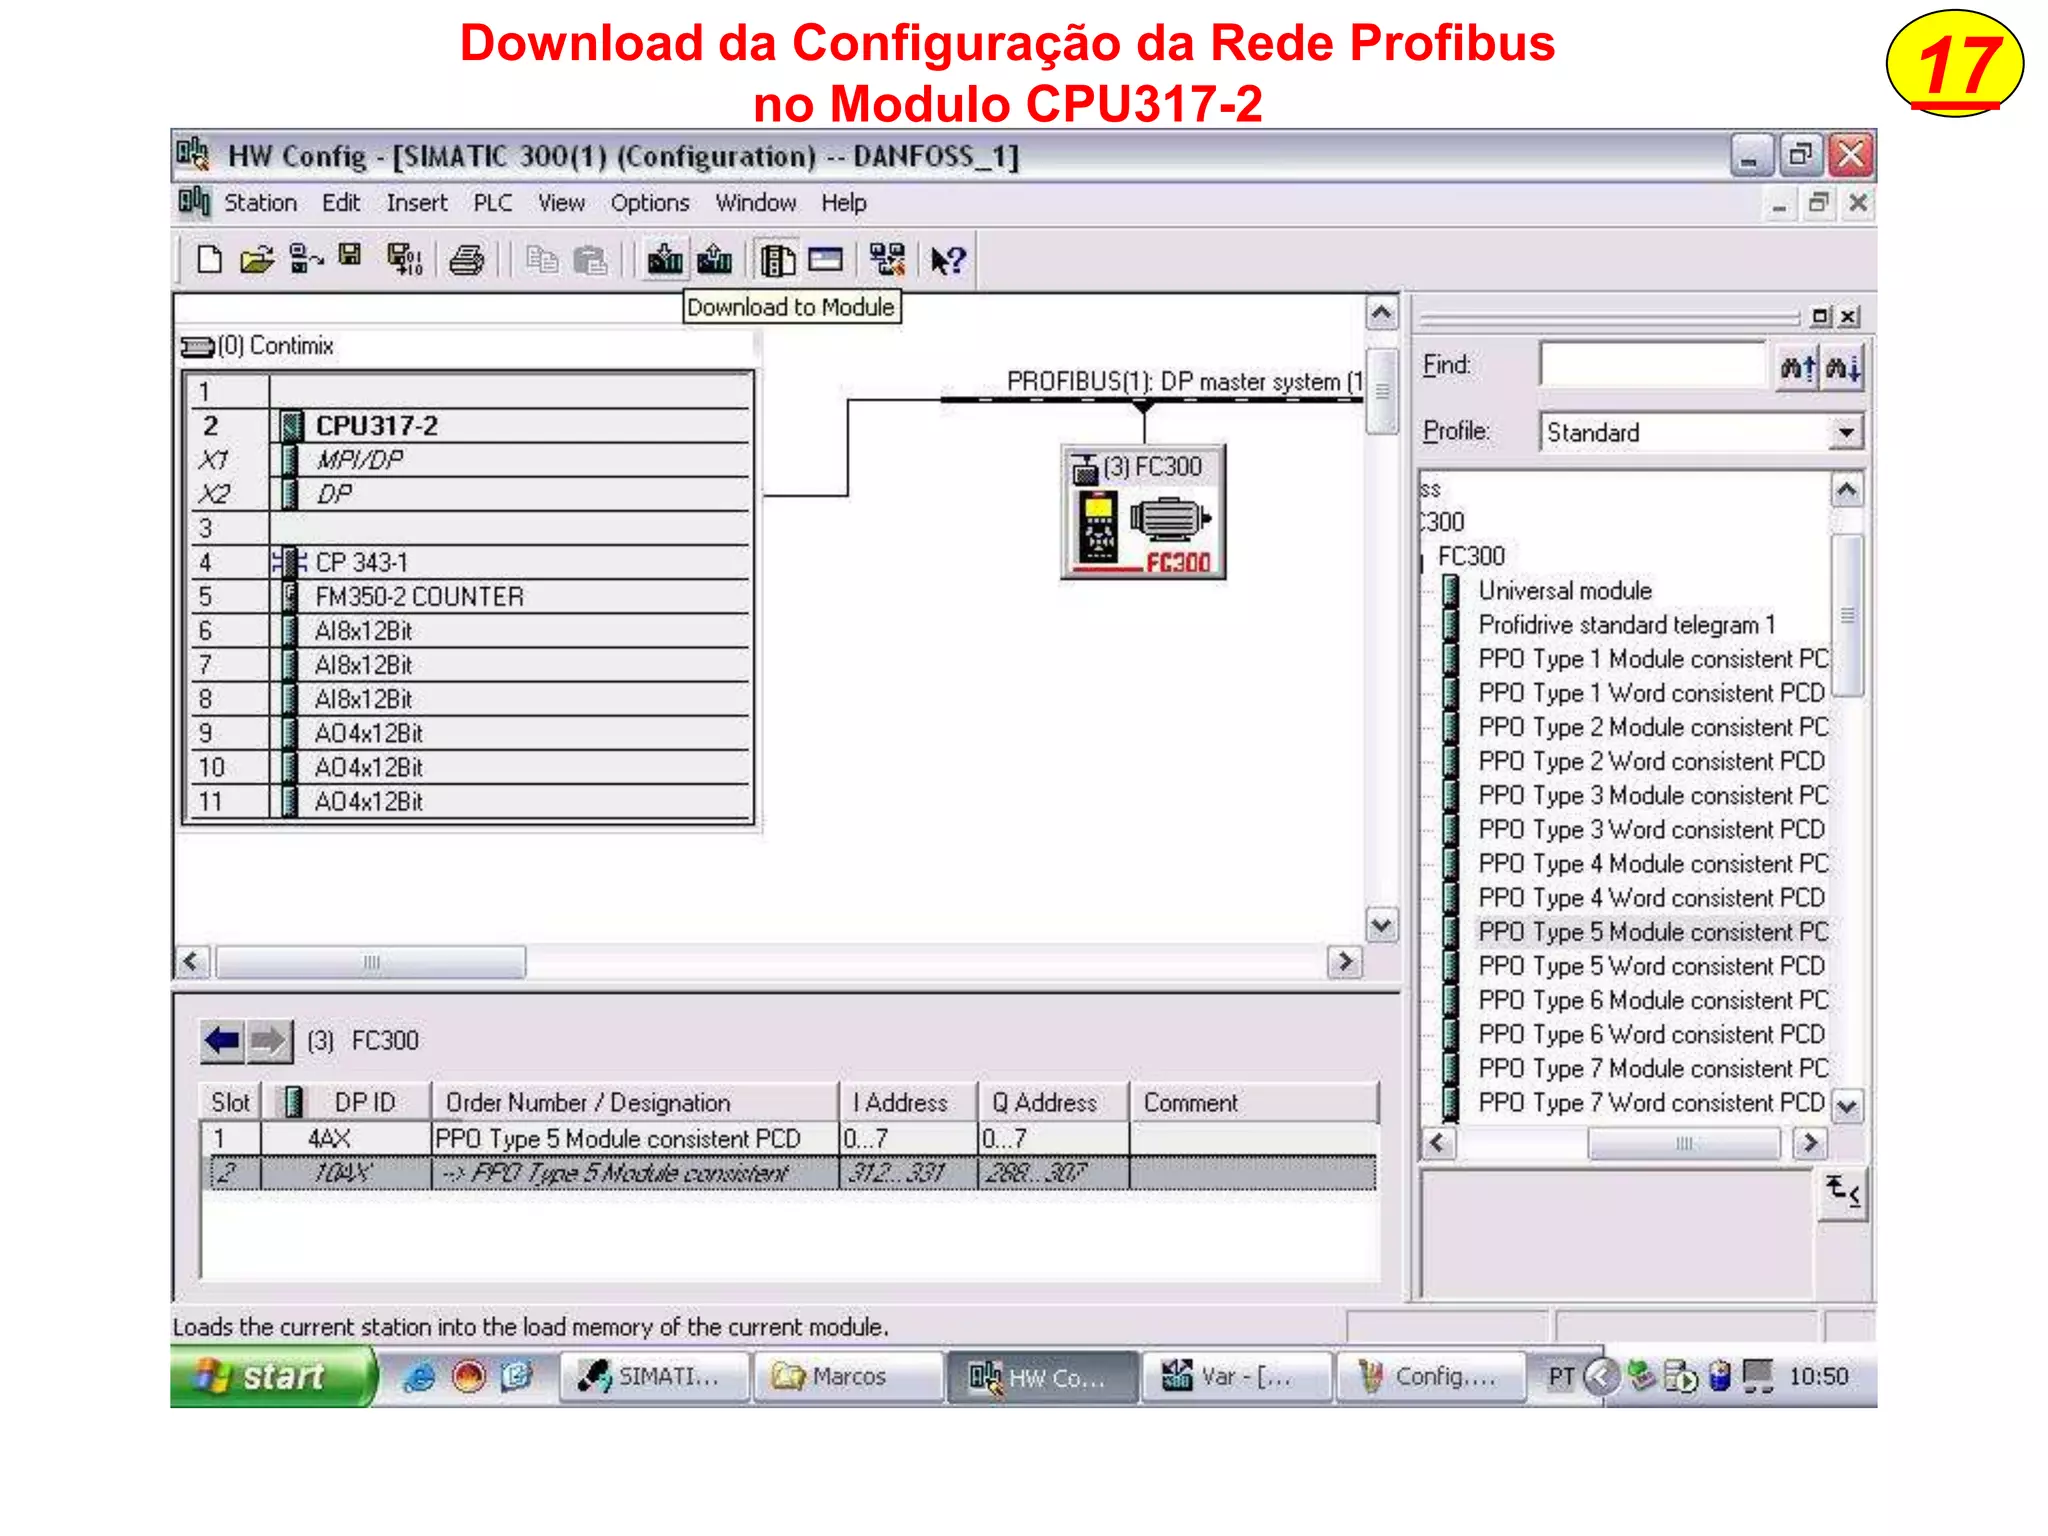Click the Upload to Programming Device icon
This screenshot has width=2048, height=1536.
(714, 260)
